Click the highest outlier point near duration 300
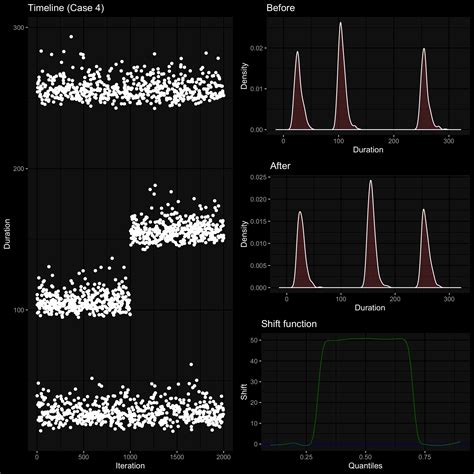Viewport: 474px width, 474px height. pos(71,37)
